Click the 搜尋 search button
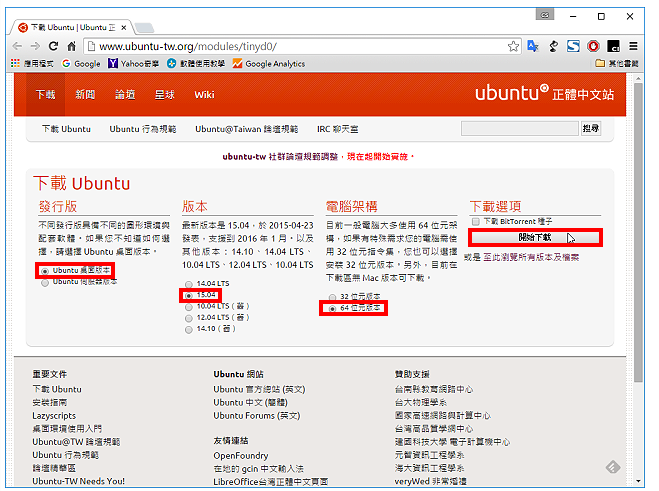Image resolution: width=659 pixels, height=491 pixels. (590, 128)
